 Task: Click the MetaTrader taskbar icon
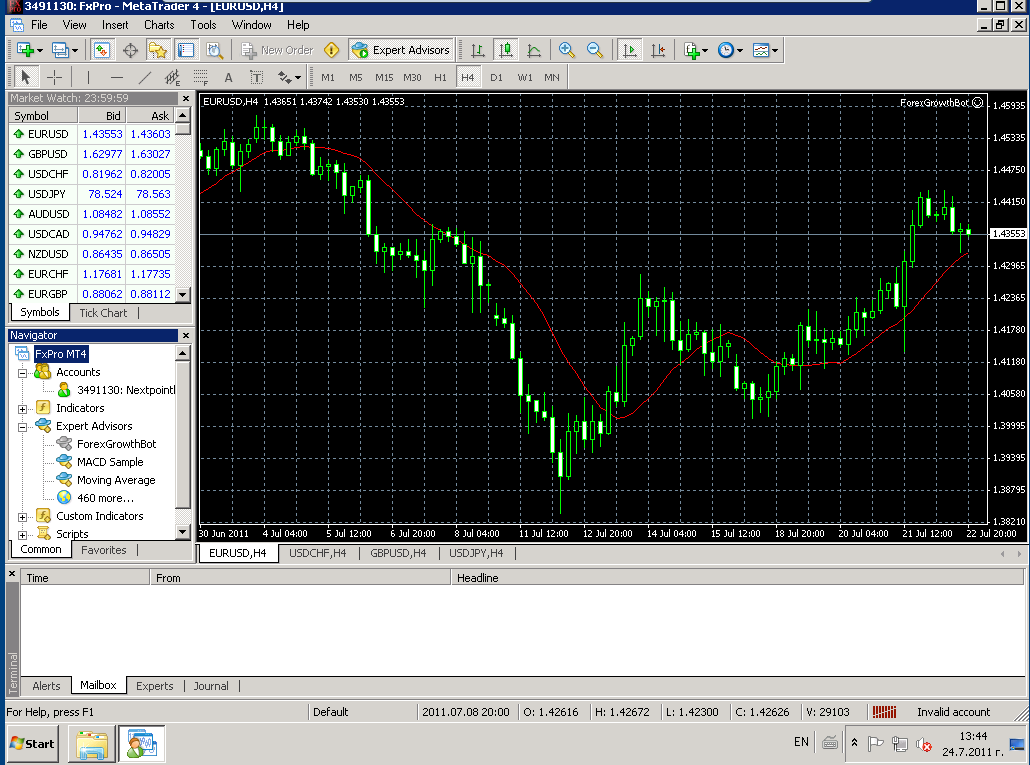(141, 744)
